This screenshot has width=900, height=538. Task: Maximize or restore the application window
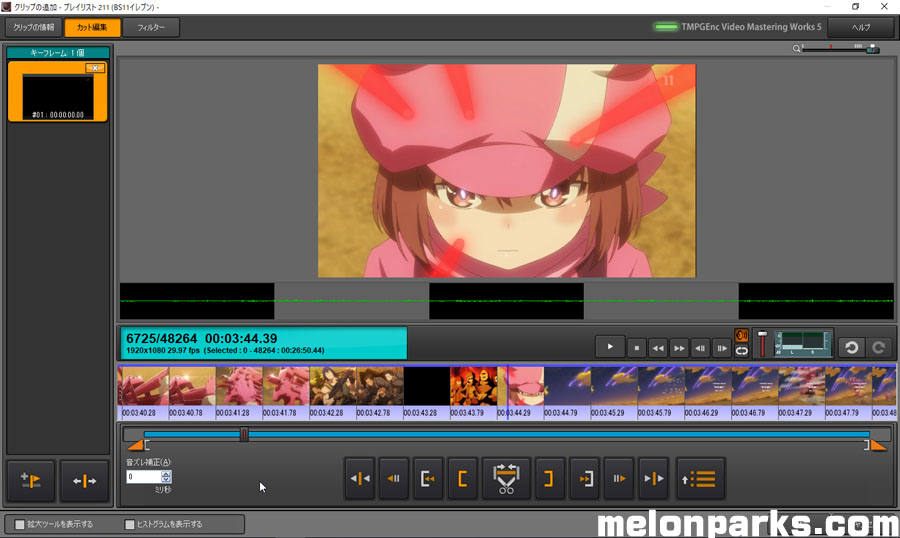coord(855,6)
